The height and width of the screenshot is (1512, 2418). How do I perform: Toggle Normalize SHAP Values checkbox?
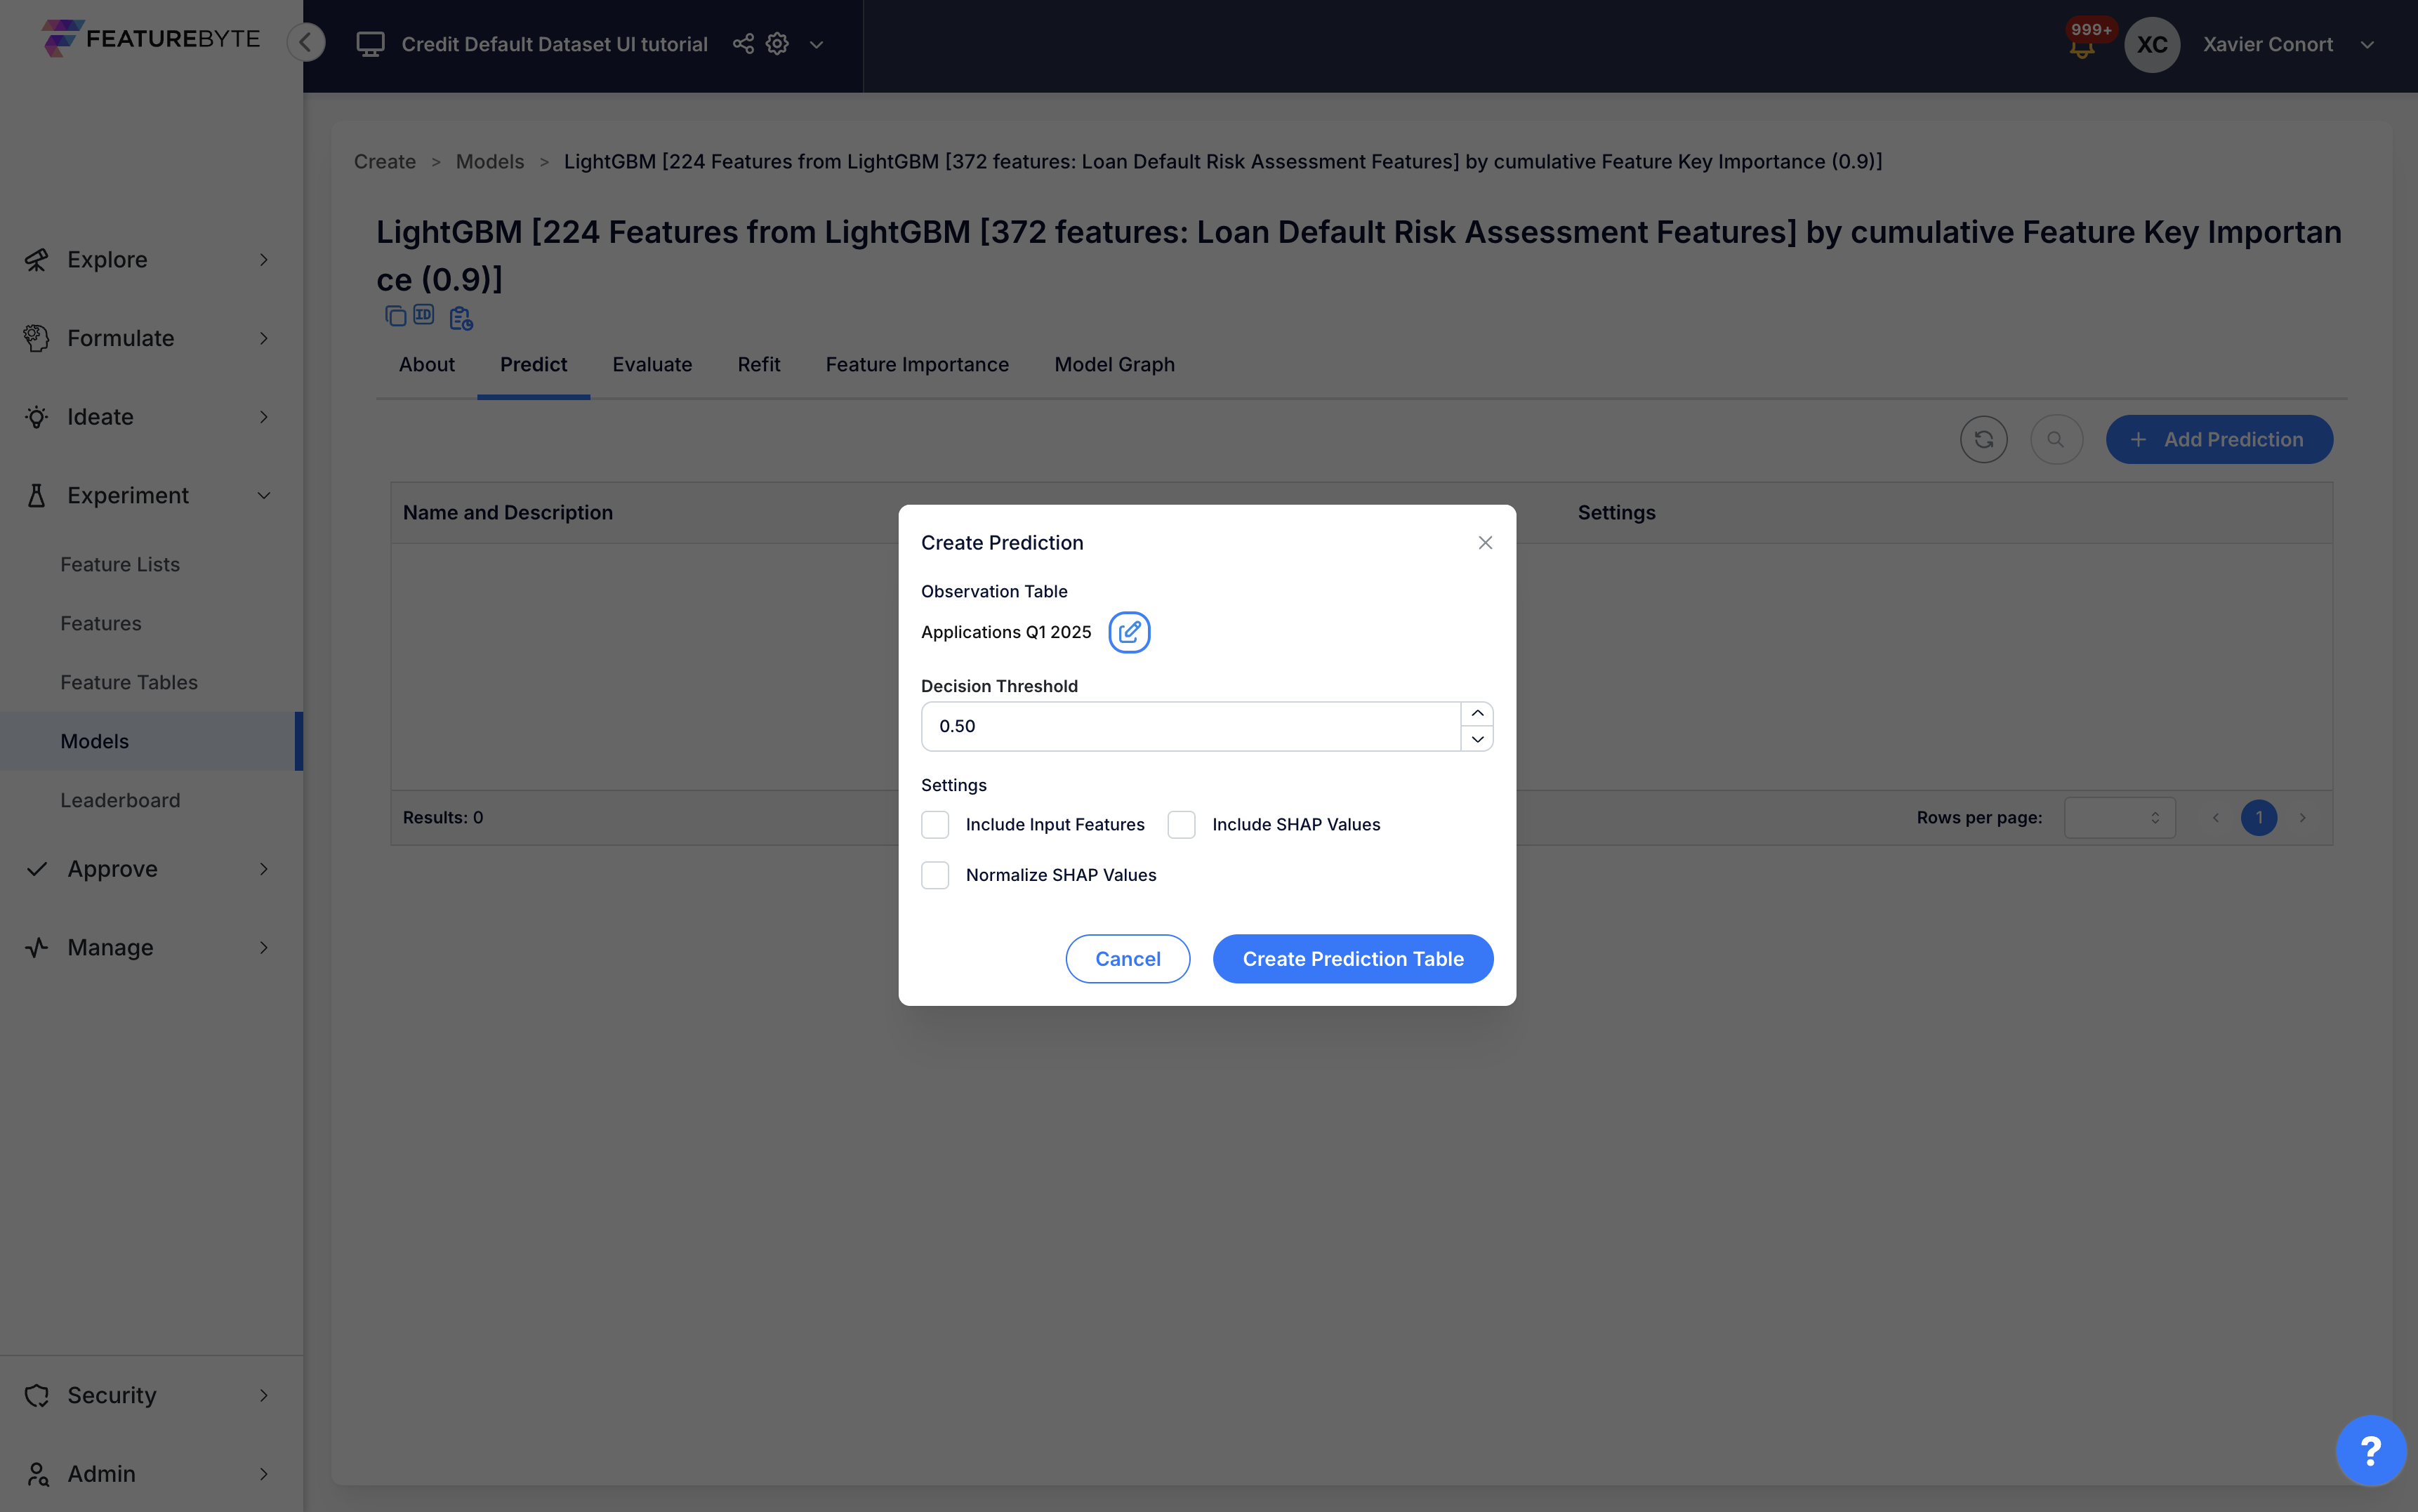pos(935,875)
